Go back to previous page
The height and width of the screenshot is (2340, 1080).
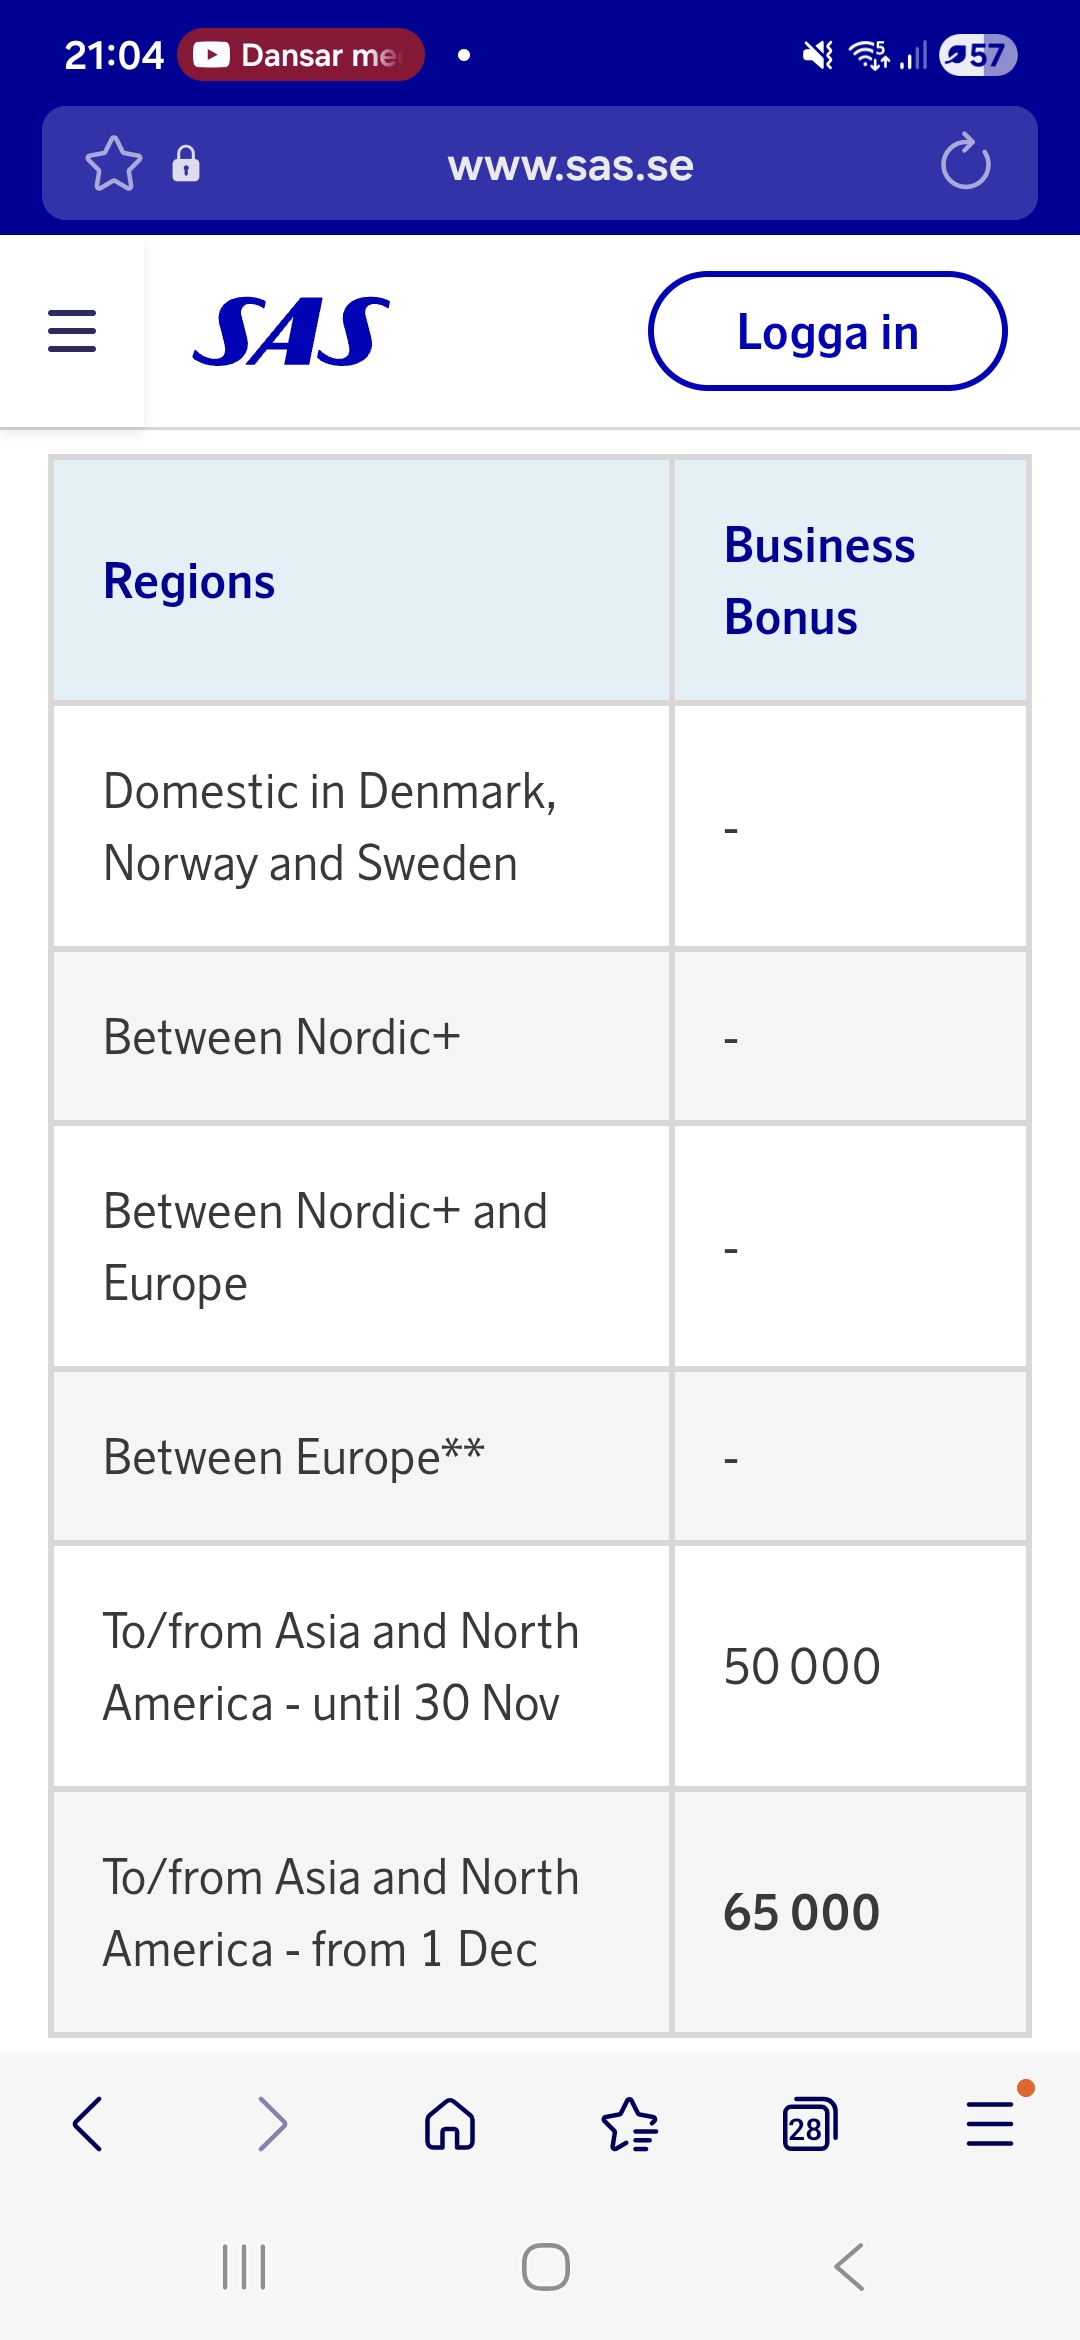tap(88, 2124)
